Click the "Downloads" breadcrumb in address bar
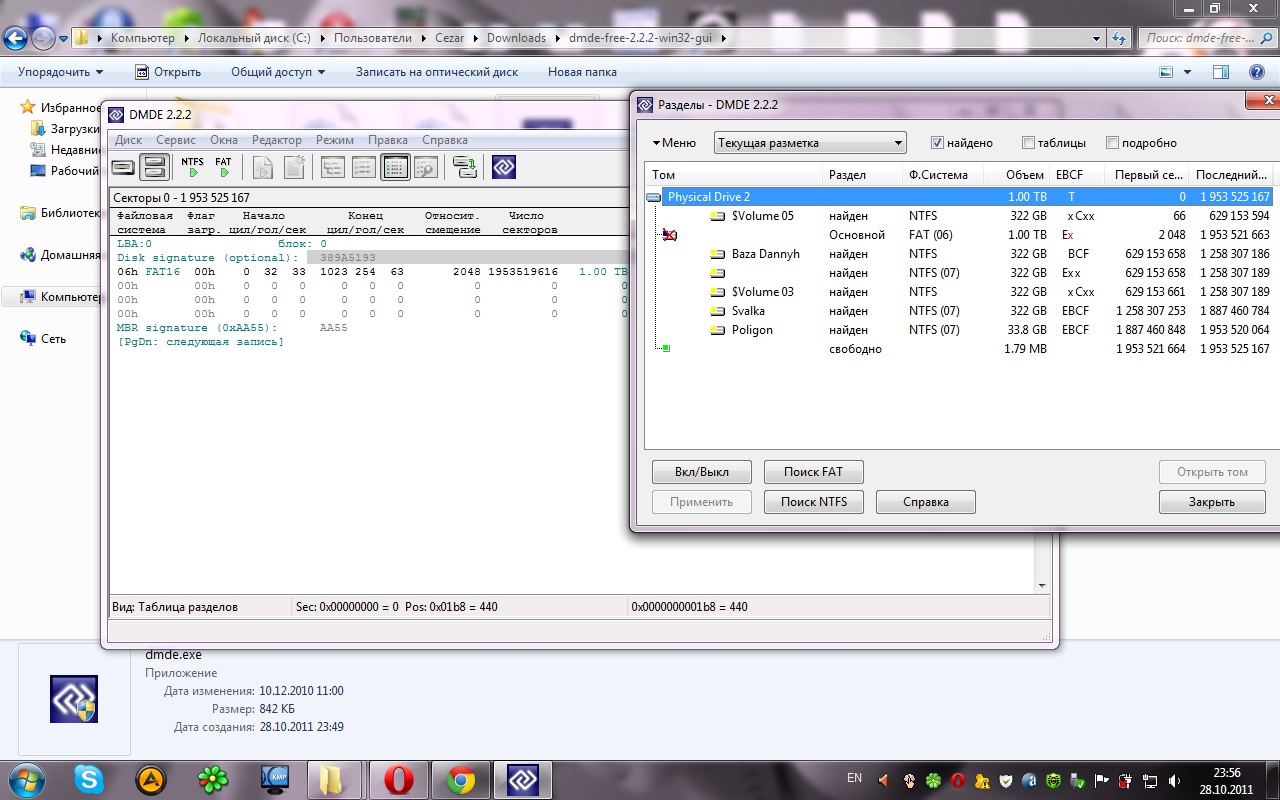 [516, 38]
